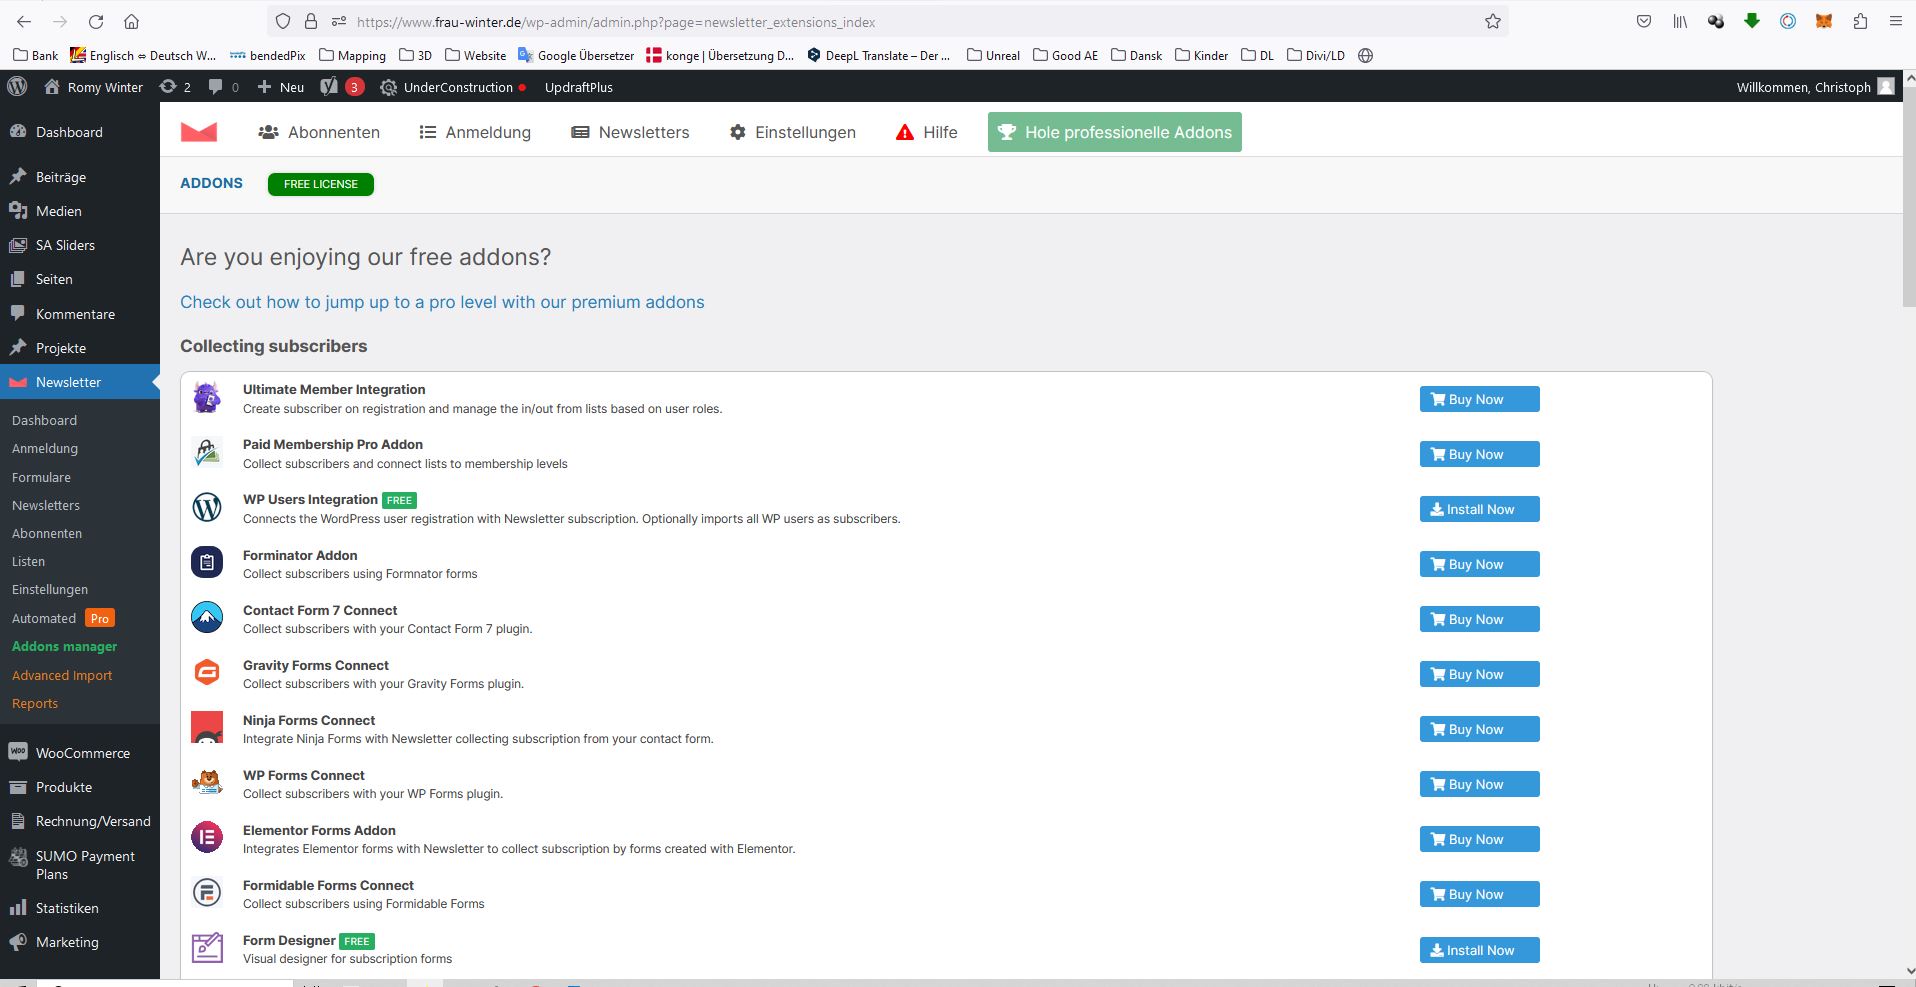Click the Elementor Forms Addon icon

(x=207, y=838)
